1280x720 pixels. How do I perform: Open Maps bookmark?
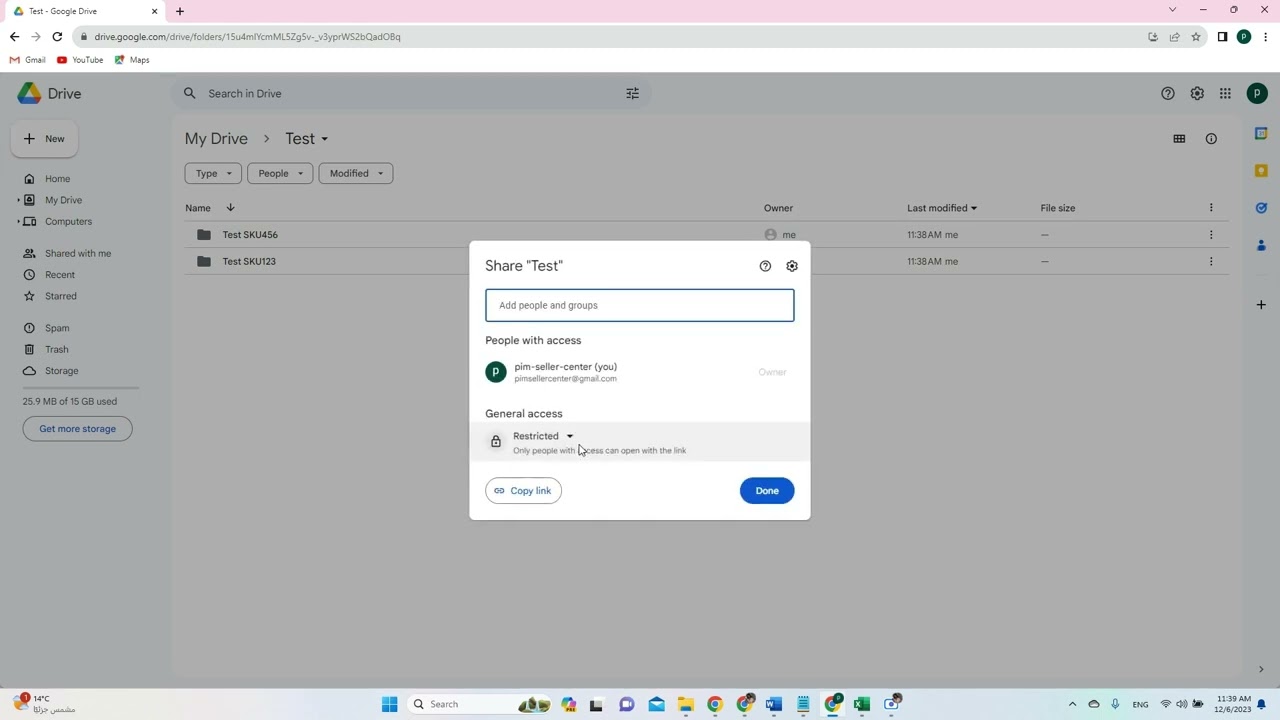coord(132,60)
